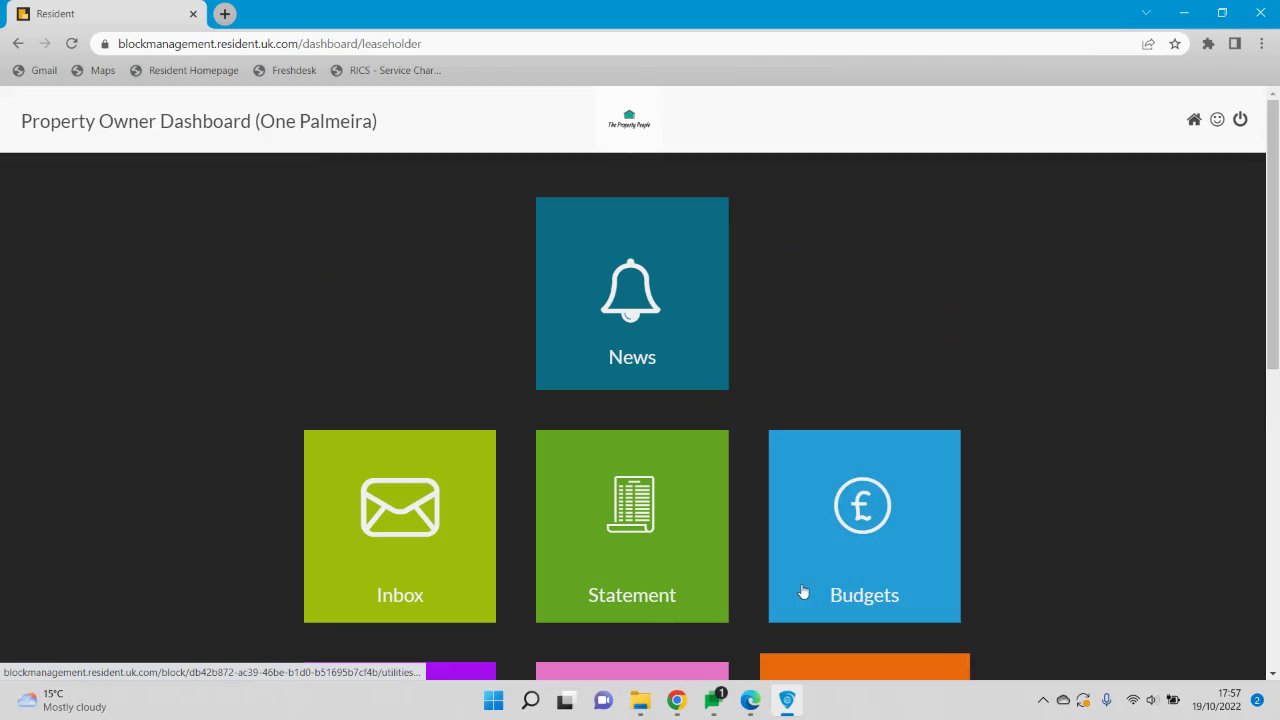Open the Teams Chat taskbar icon

coord(603,700)
